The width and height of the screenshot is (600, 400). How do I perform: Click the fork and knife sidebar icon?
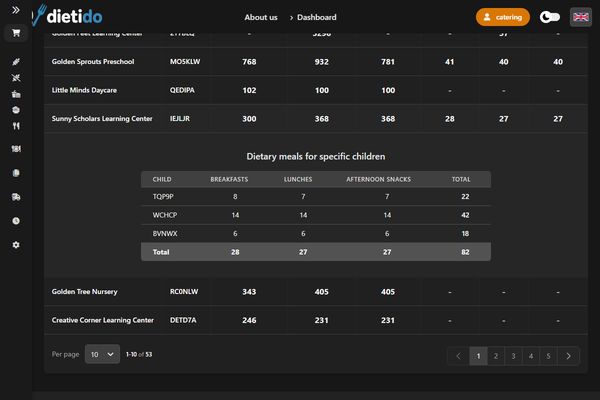point(15,127)
